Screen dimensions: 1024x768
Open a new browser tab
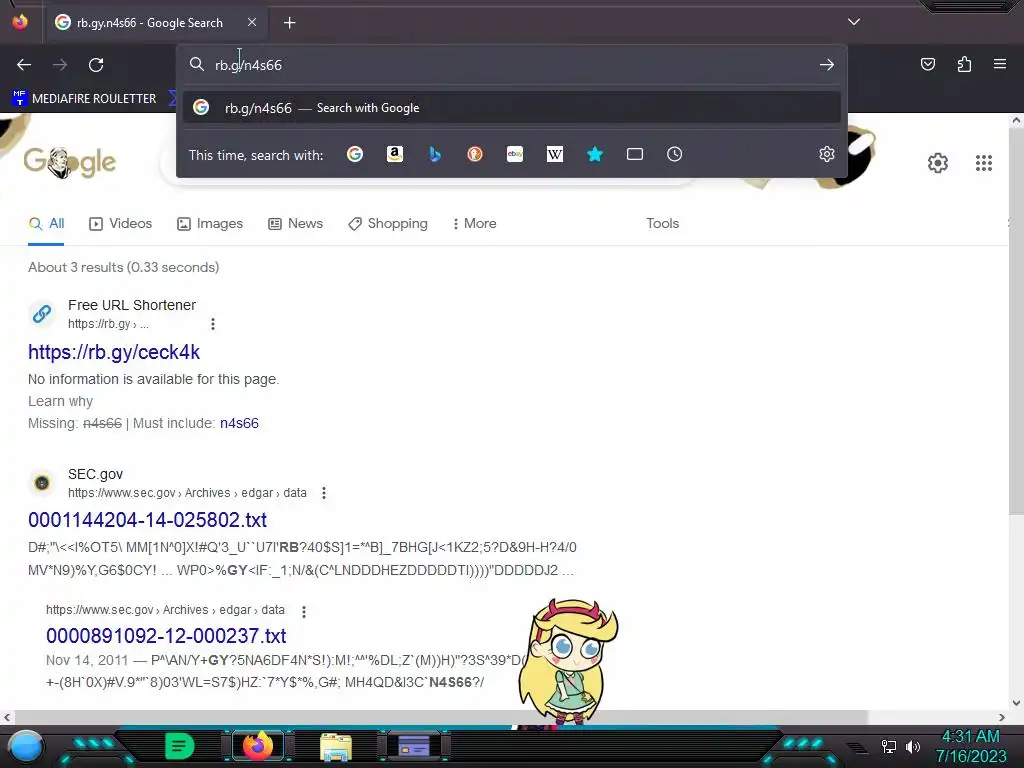tap(289, 23)
